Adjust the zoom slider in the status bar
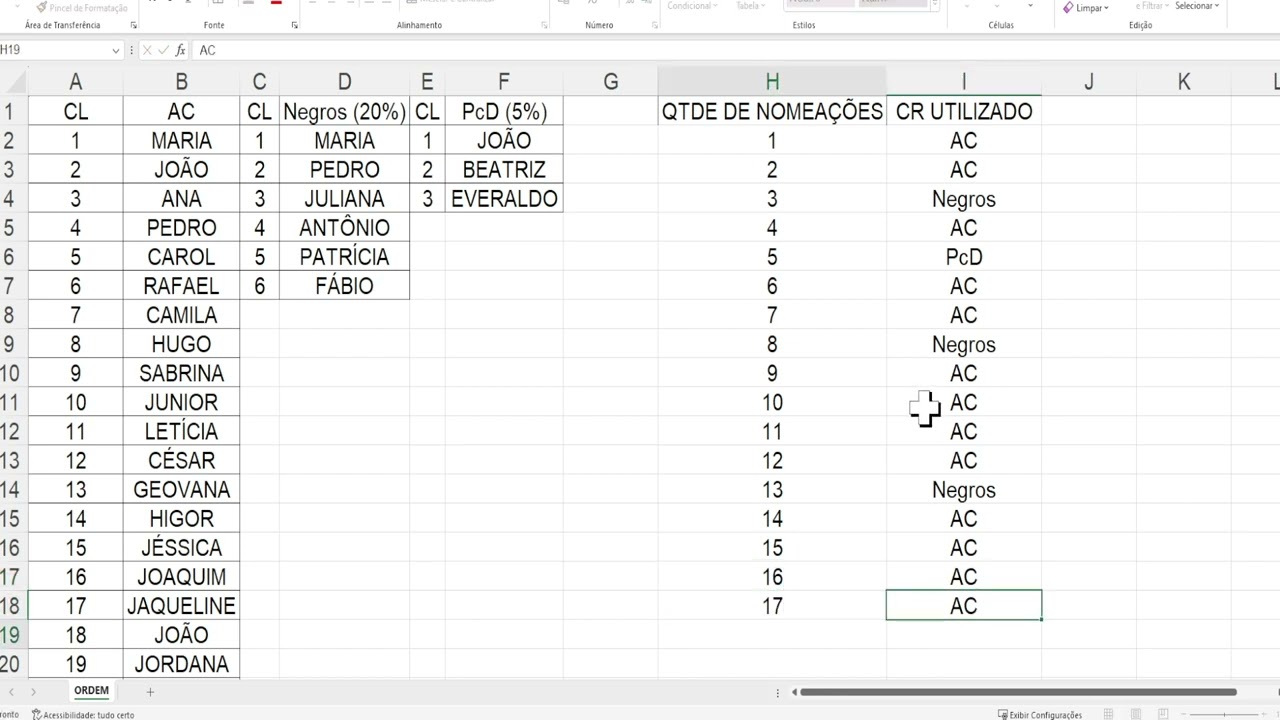 pos(1225,714)
